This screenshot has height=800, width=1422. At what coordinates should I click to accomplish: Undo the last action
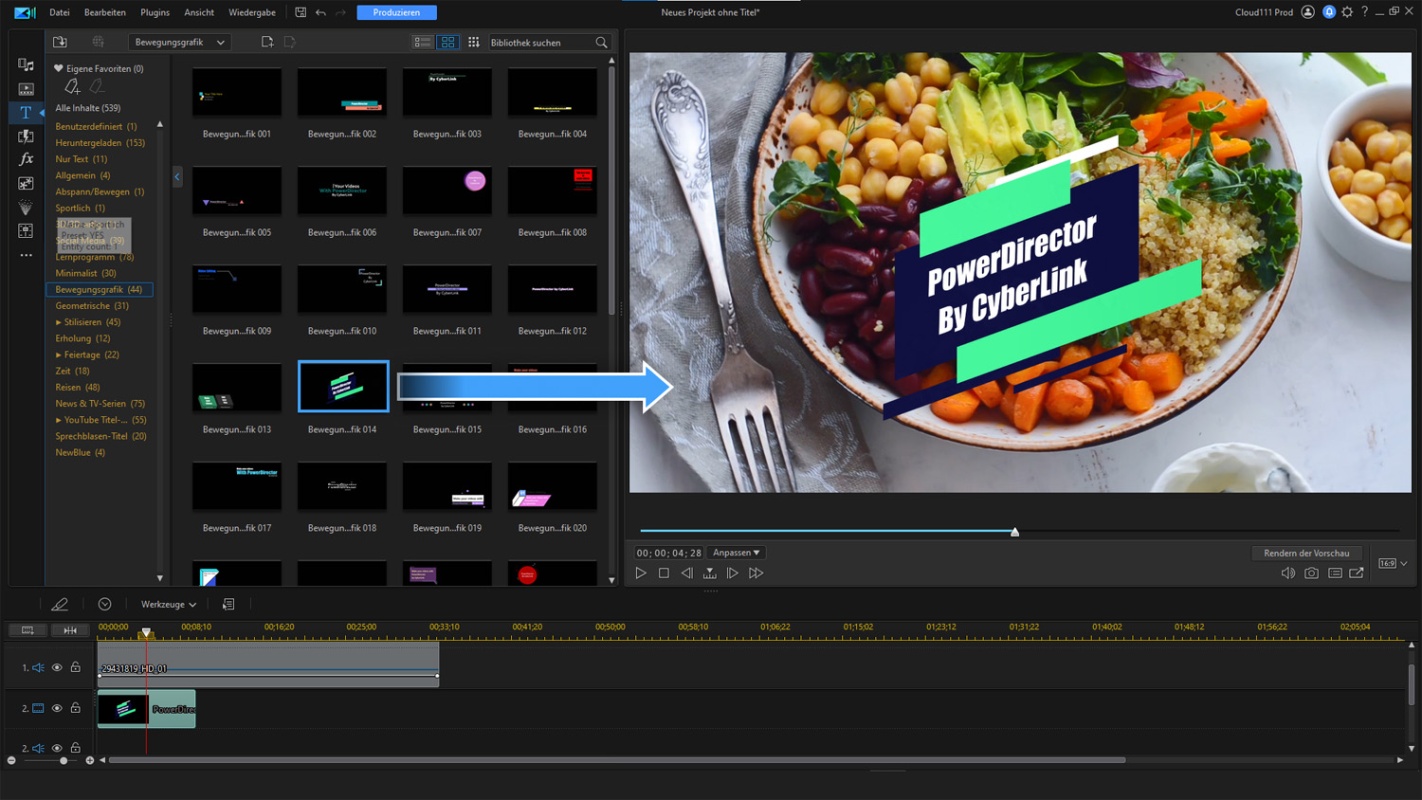(x=321, y=12)
